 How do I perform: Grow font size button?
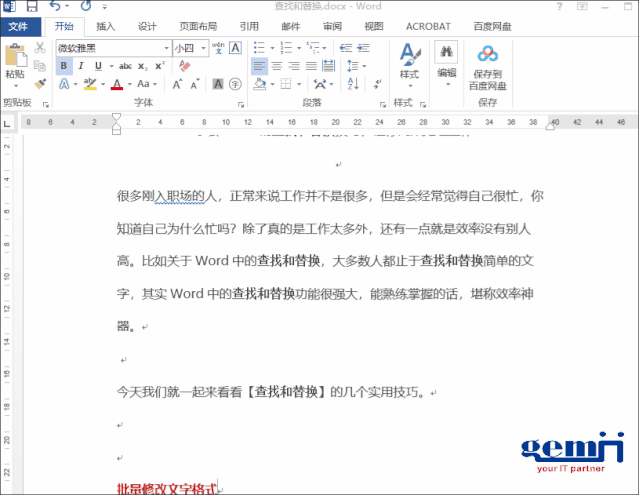click(x=177, y=84)
